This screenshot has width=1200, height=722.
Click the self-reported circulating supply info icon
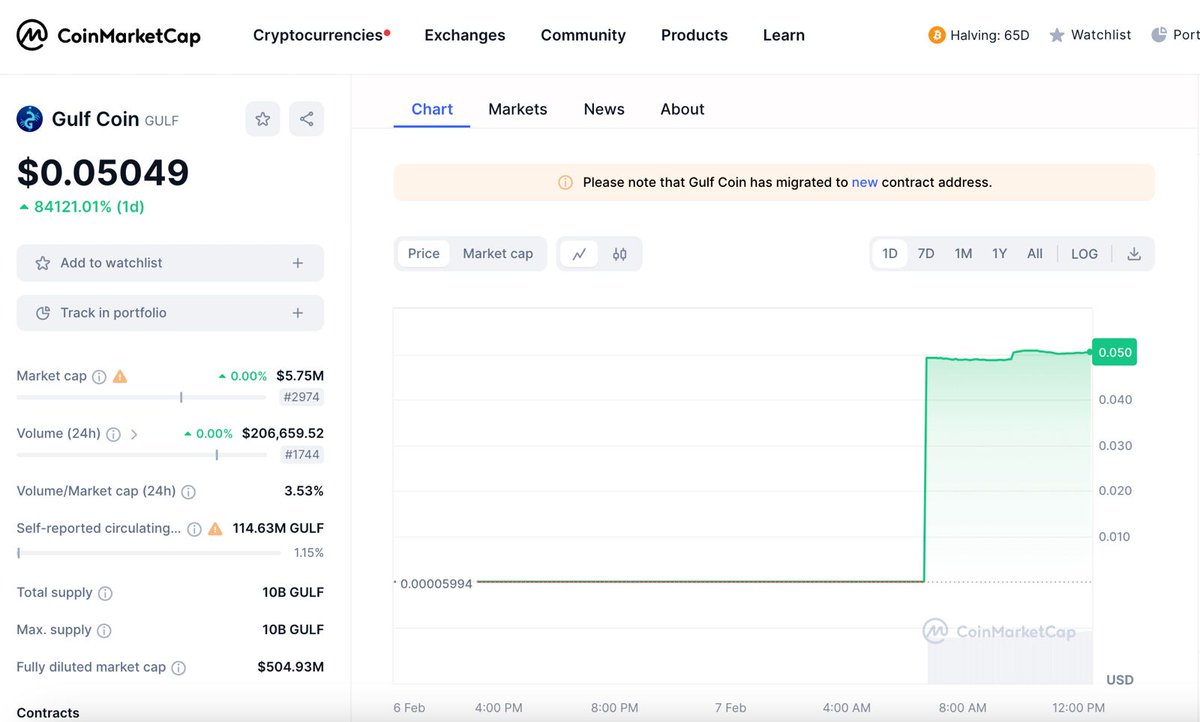pos(194,529)
